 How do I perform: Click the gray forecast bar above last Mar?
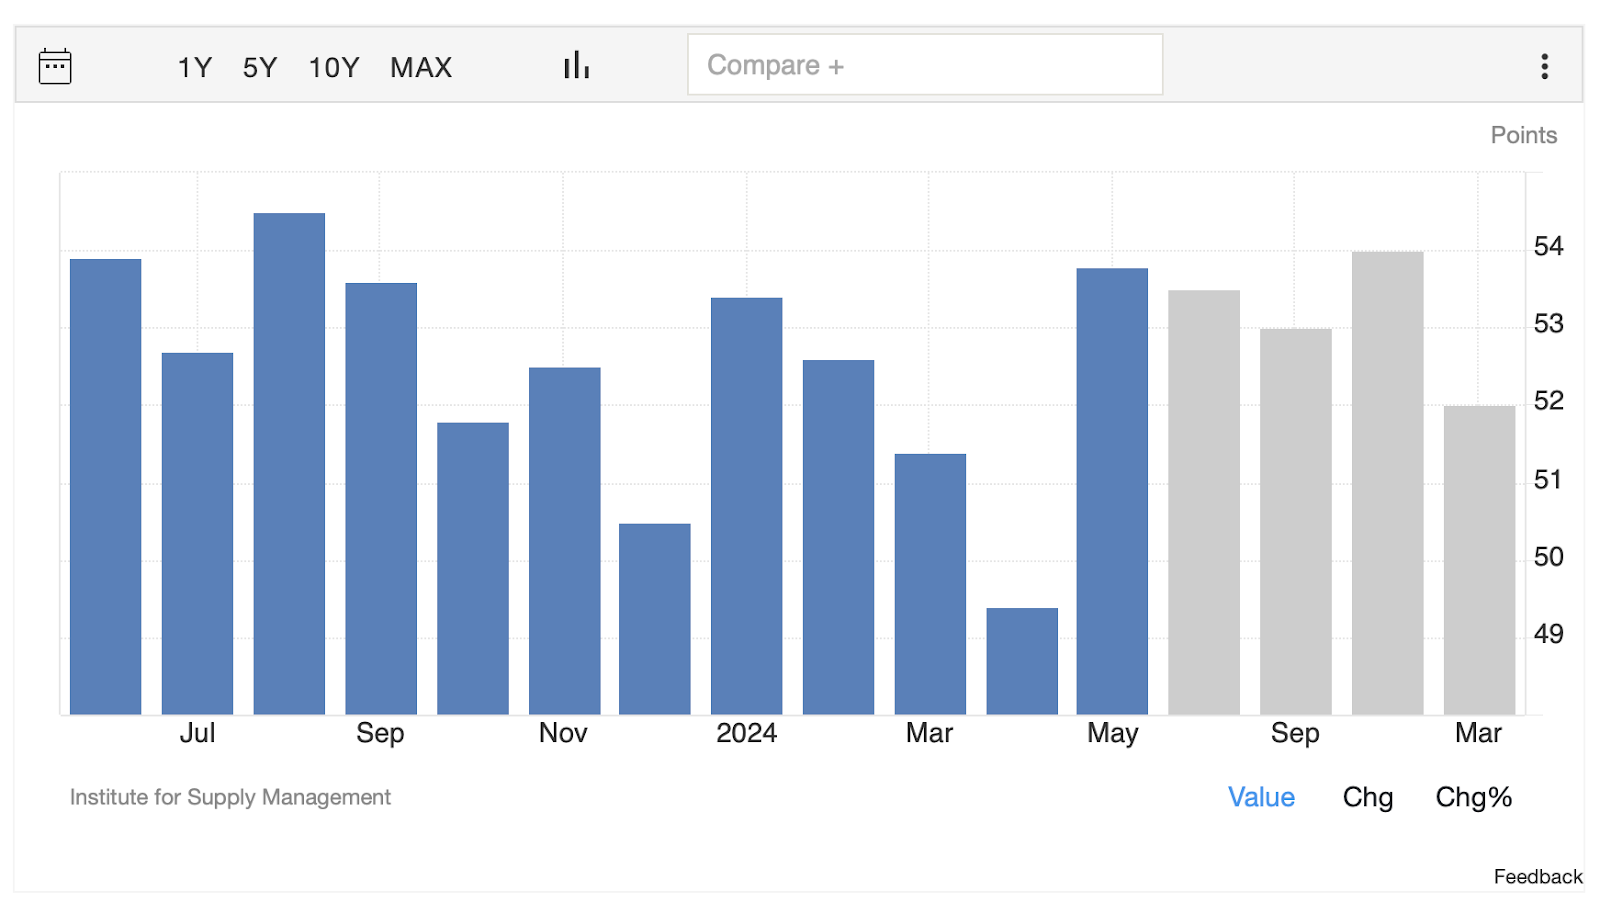(x=1479, y=560)
